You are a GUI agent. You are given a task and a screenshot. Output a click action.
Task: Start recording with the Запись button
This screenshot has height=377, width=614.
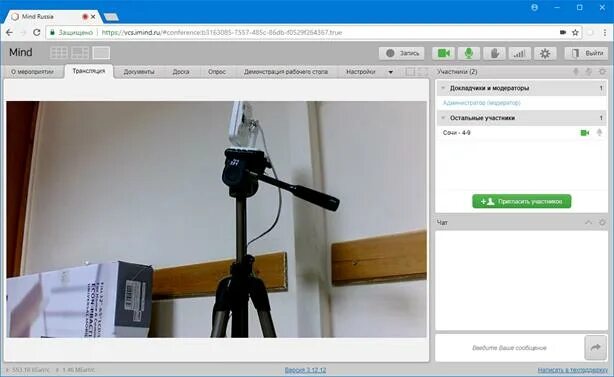[x=402, y=53]
